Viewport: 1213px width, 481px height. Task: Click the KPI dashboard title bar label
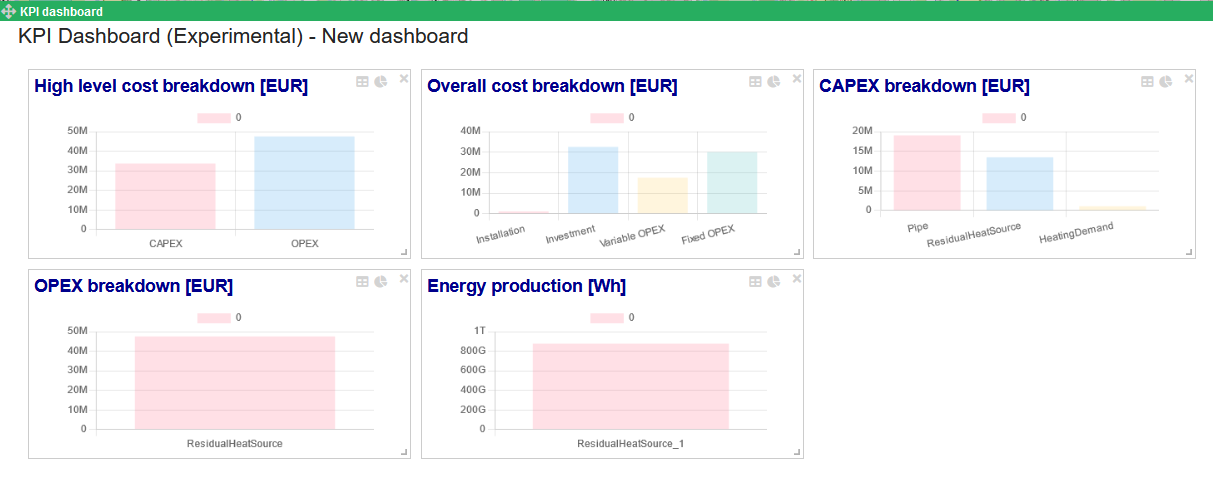click(x=61, y=12)
